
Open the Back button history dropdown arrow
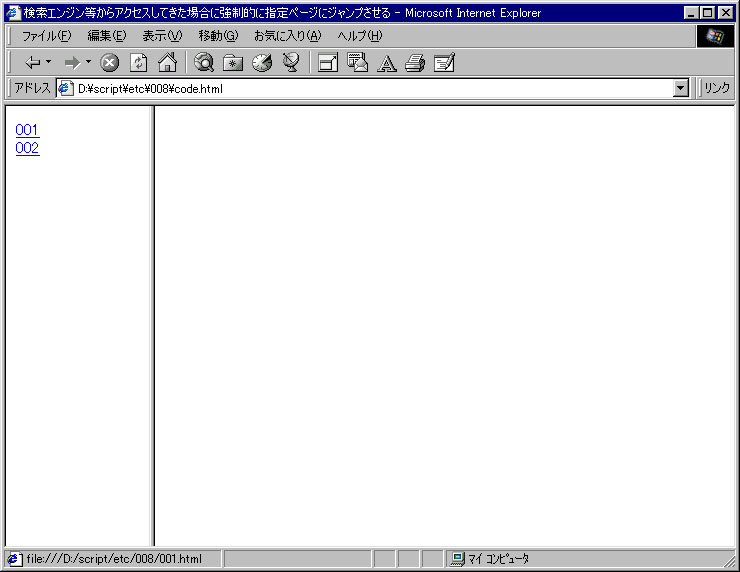coord(48,62)
